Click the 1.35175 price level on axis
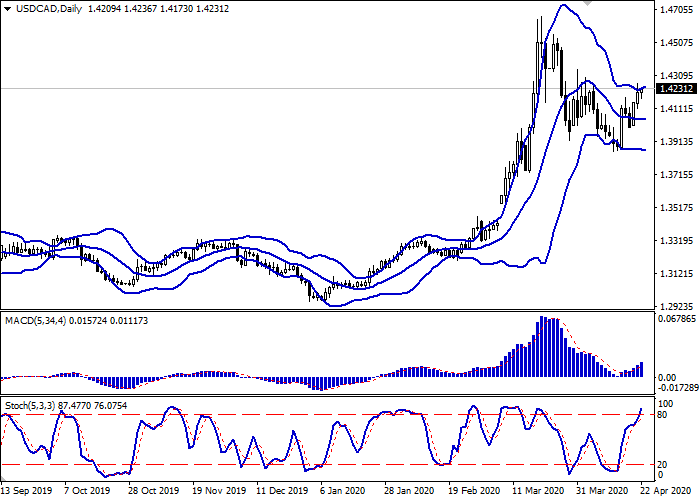The image size is (700, 500). coord(677,208)
